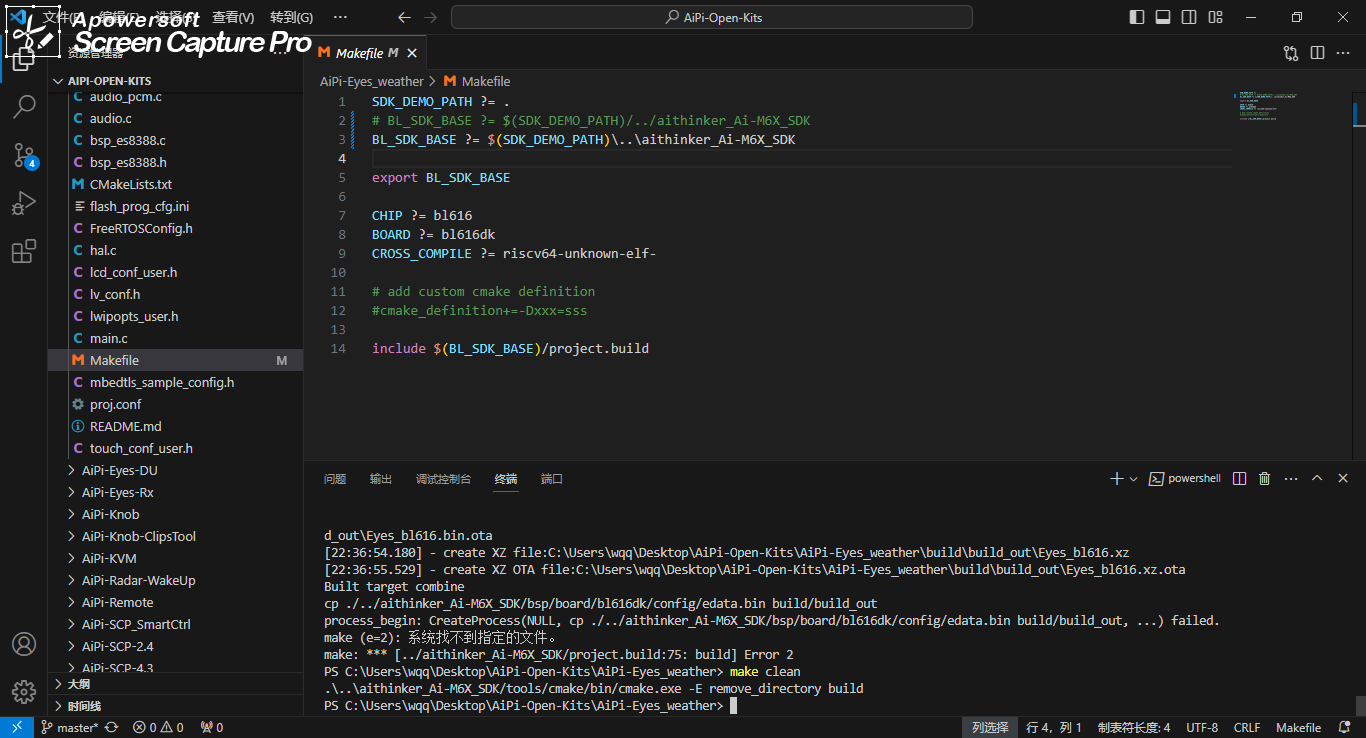Click 列选择 column selection status item
The height and width of the screenshot is (738, 1366).
point(990,728)
